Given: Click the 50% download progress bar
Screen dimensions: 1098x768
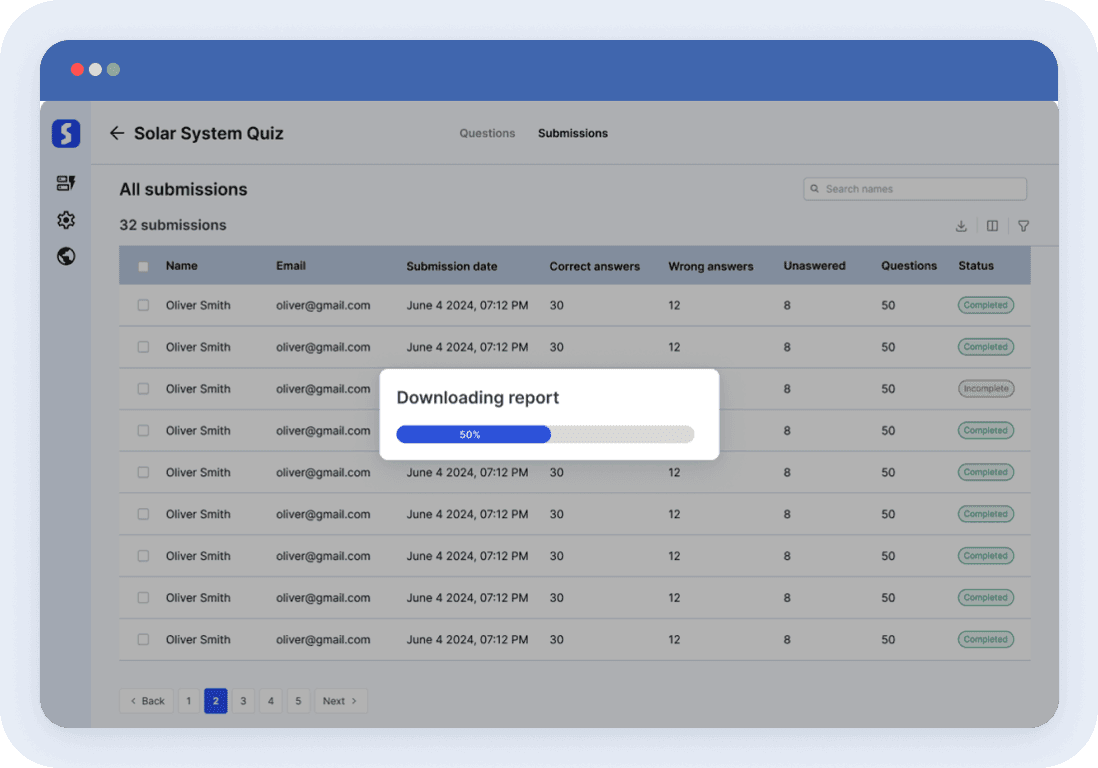Looking at the screenshot, I should (x=545, y=434).
